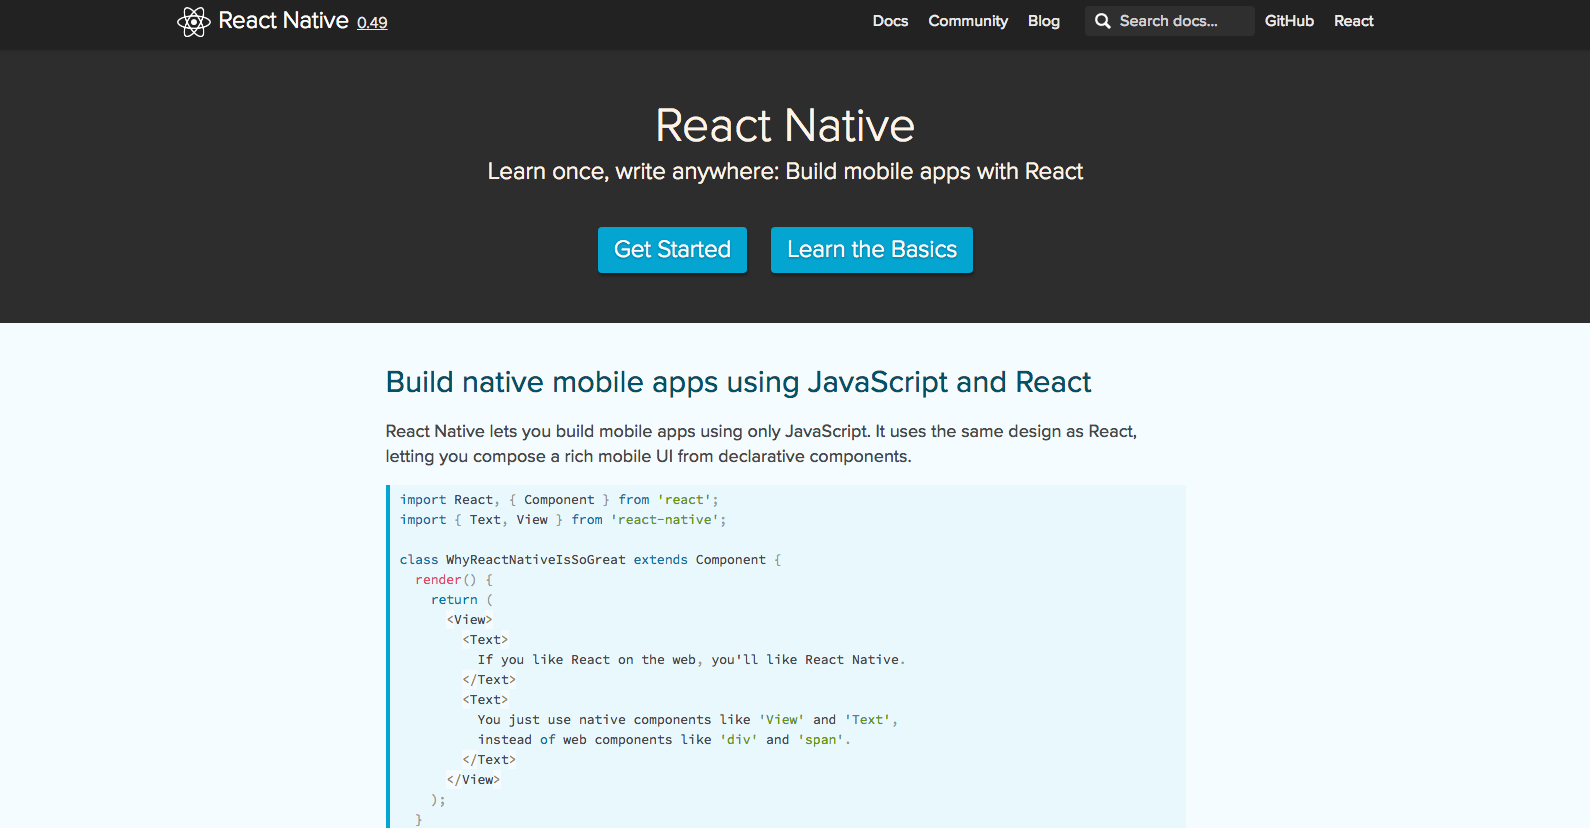Click the search magnifier icon
Viewport: 1590px width, 828px height.
[x=1102, y=21]
